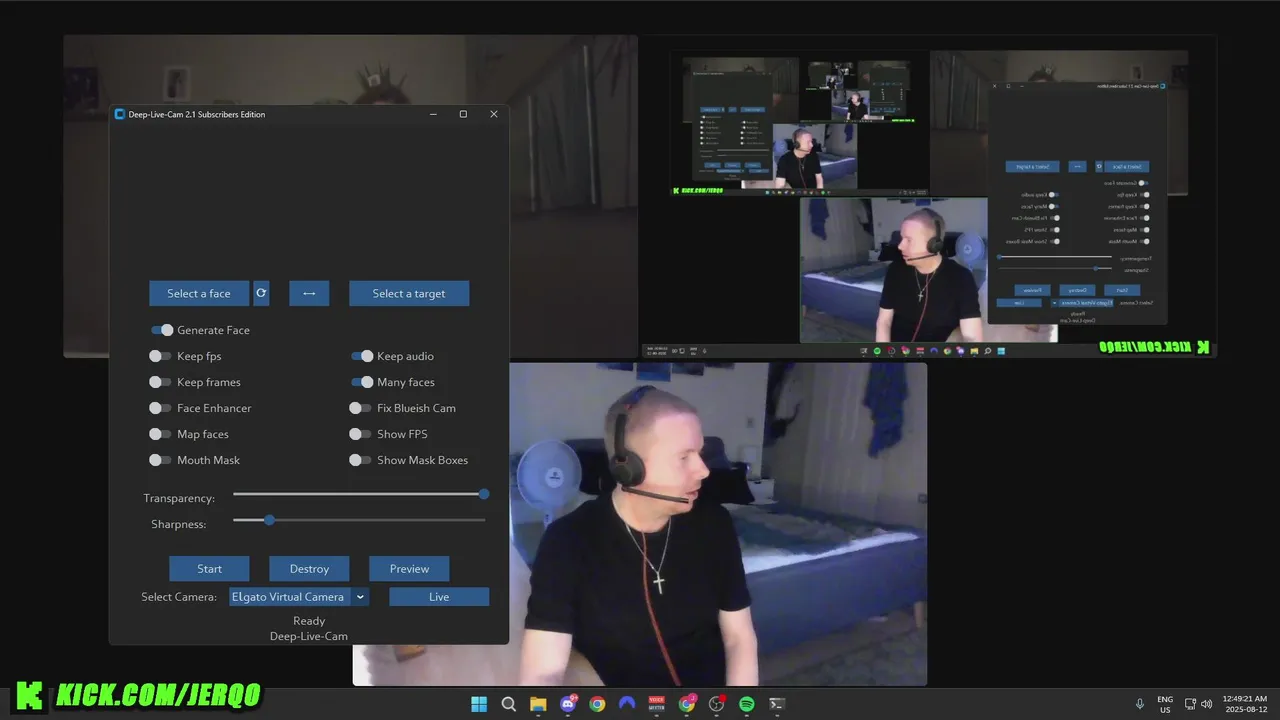Viewport: 1280px width, 720px height.
Task: Click the refresh icon beside Select a face
Action: 261,293
